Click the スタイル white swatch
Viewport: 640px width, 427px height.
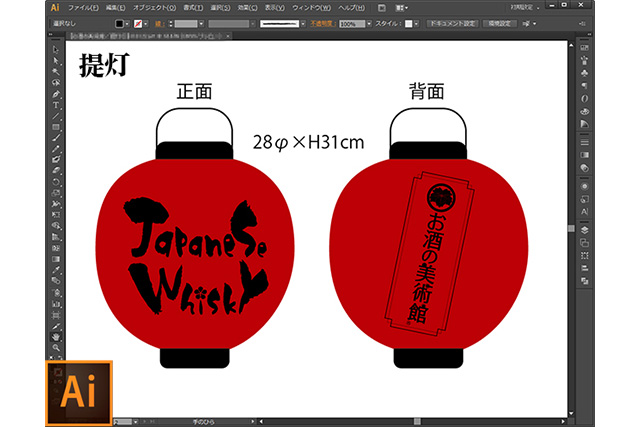click(409, 24)
